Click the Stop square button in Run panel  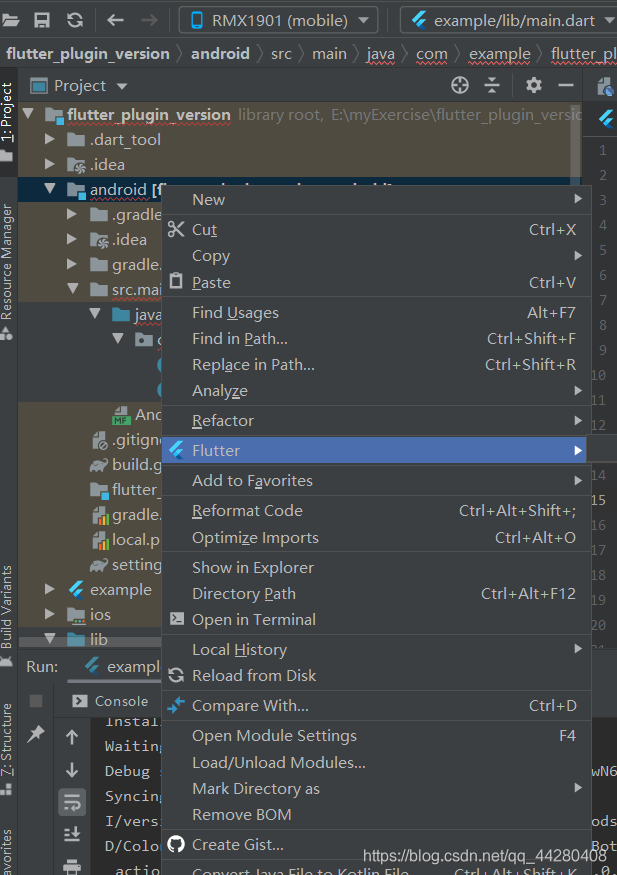[36, 701]
